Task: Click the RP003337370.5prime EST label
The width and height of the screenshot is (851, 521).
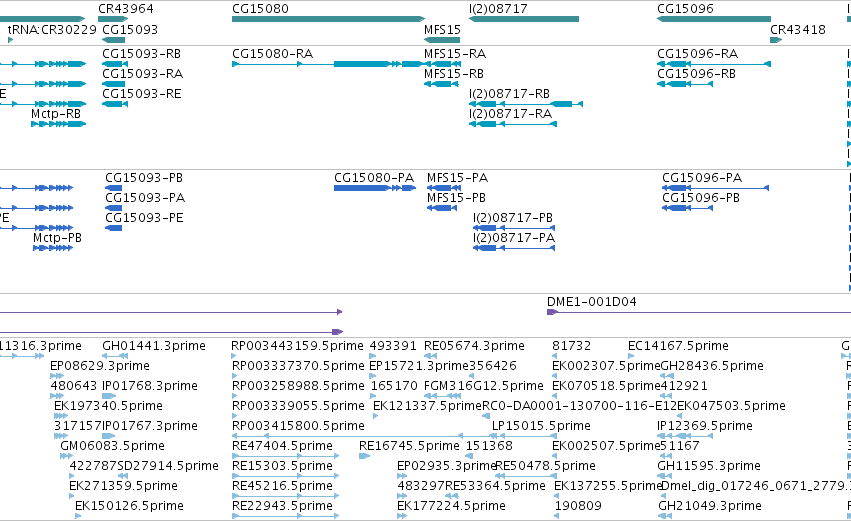Action: 298,366
